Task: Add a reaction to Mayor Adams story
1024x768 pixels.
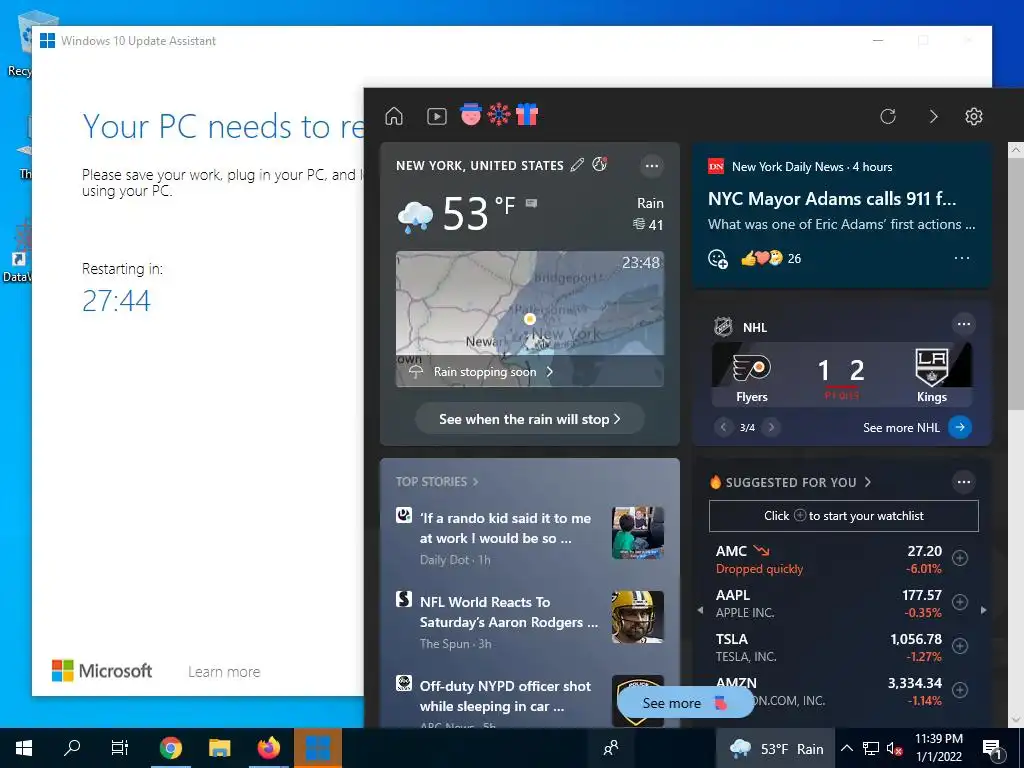Action: 718,259
